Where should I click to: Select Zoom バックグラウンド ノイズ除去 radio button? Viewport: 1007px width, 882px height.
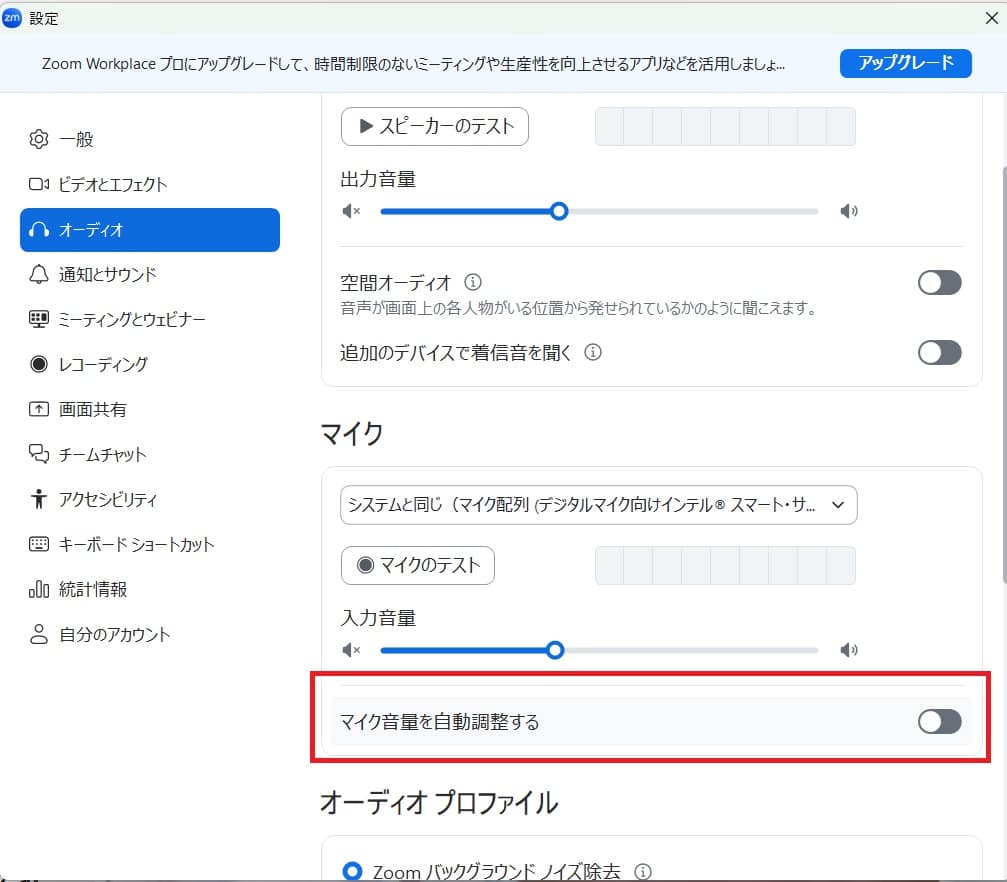352,872
